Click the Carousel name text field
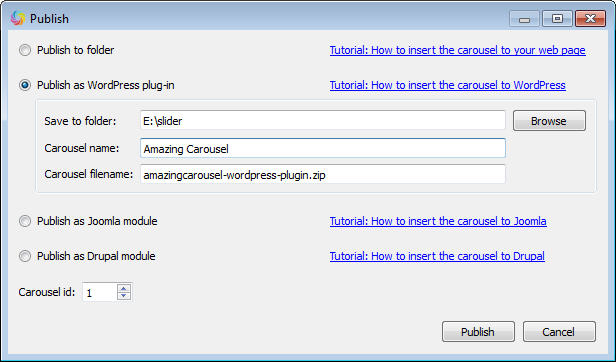This screenshot has width=616, height=362. click(323, 148)
